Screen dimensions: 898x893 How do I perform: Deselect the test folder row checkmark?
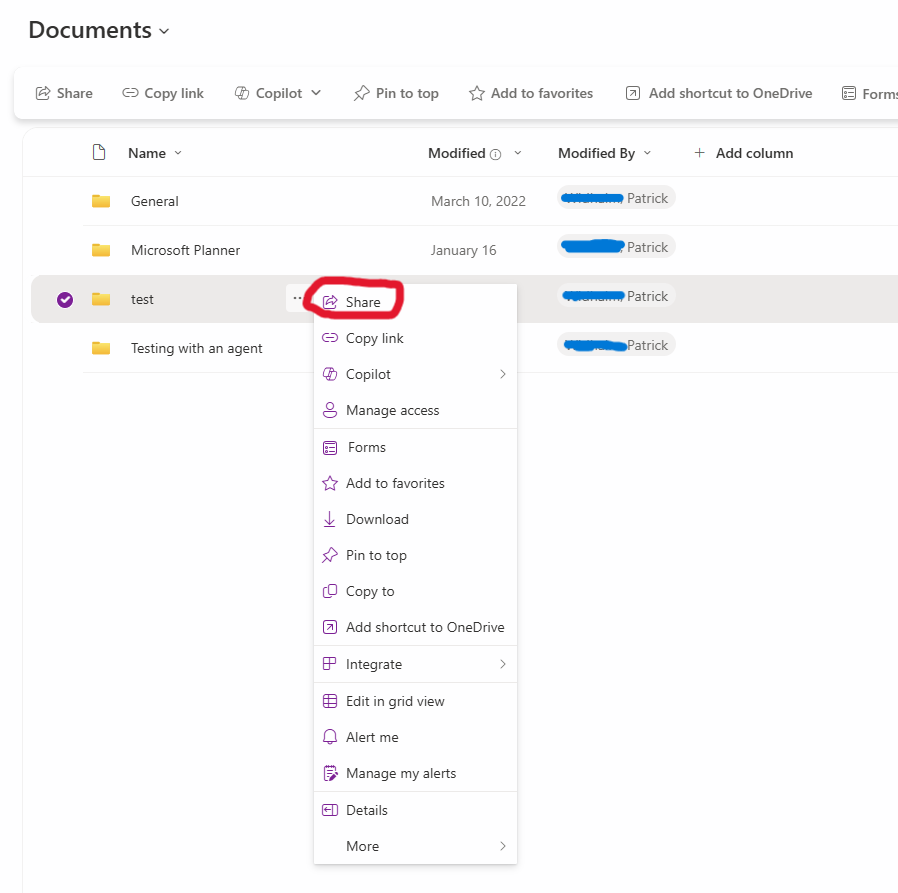click(65, 300)
